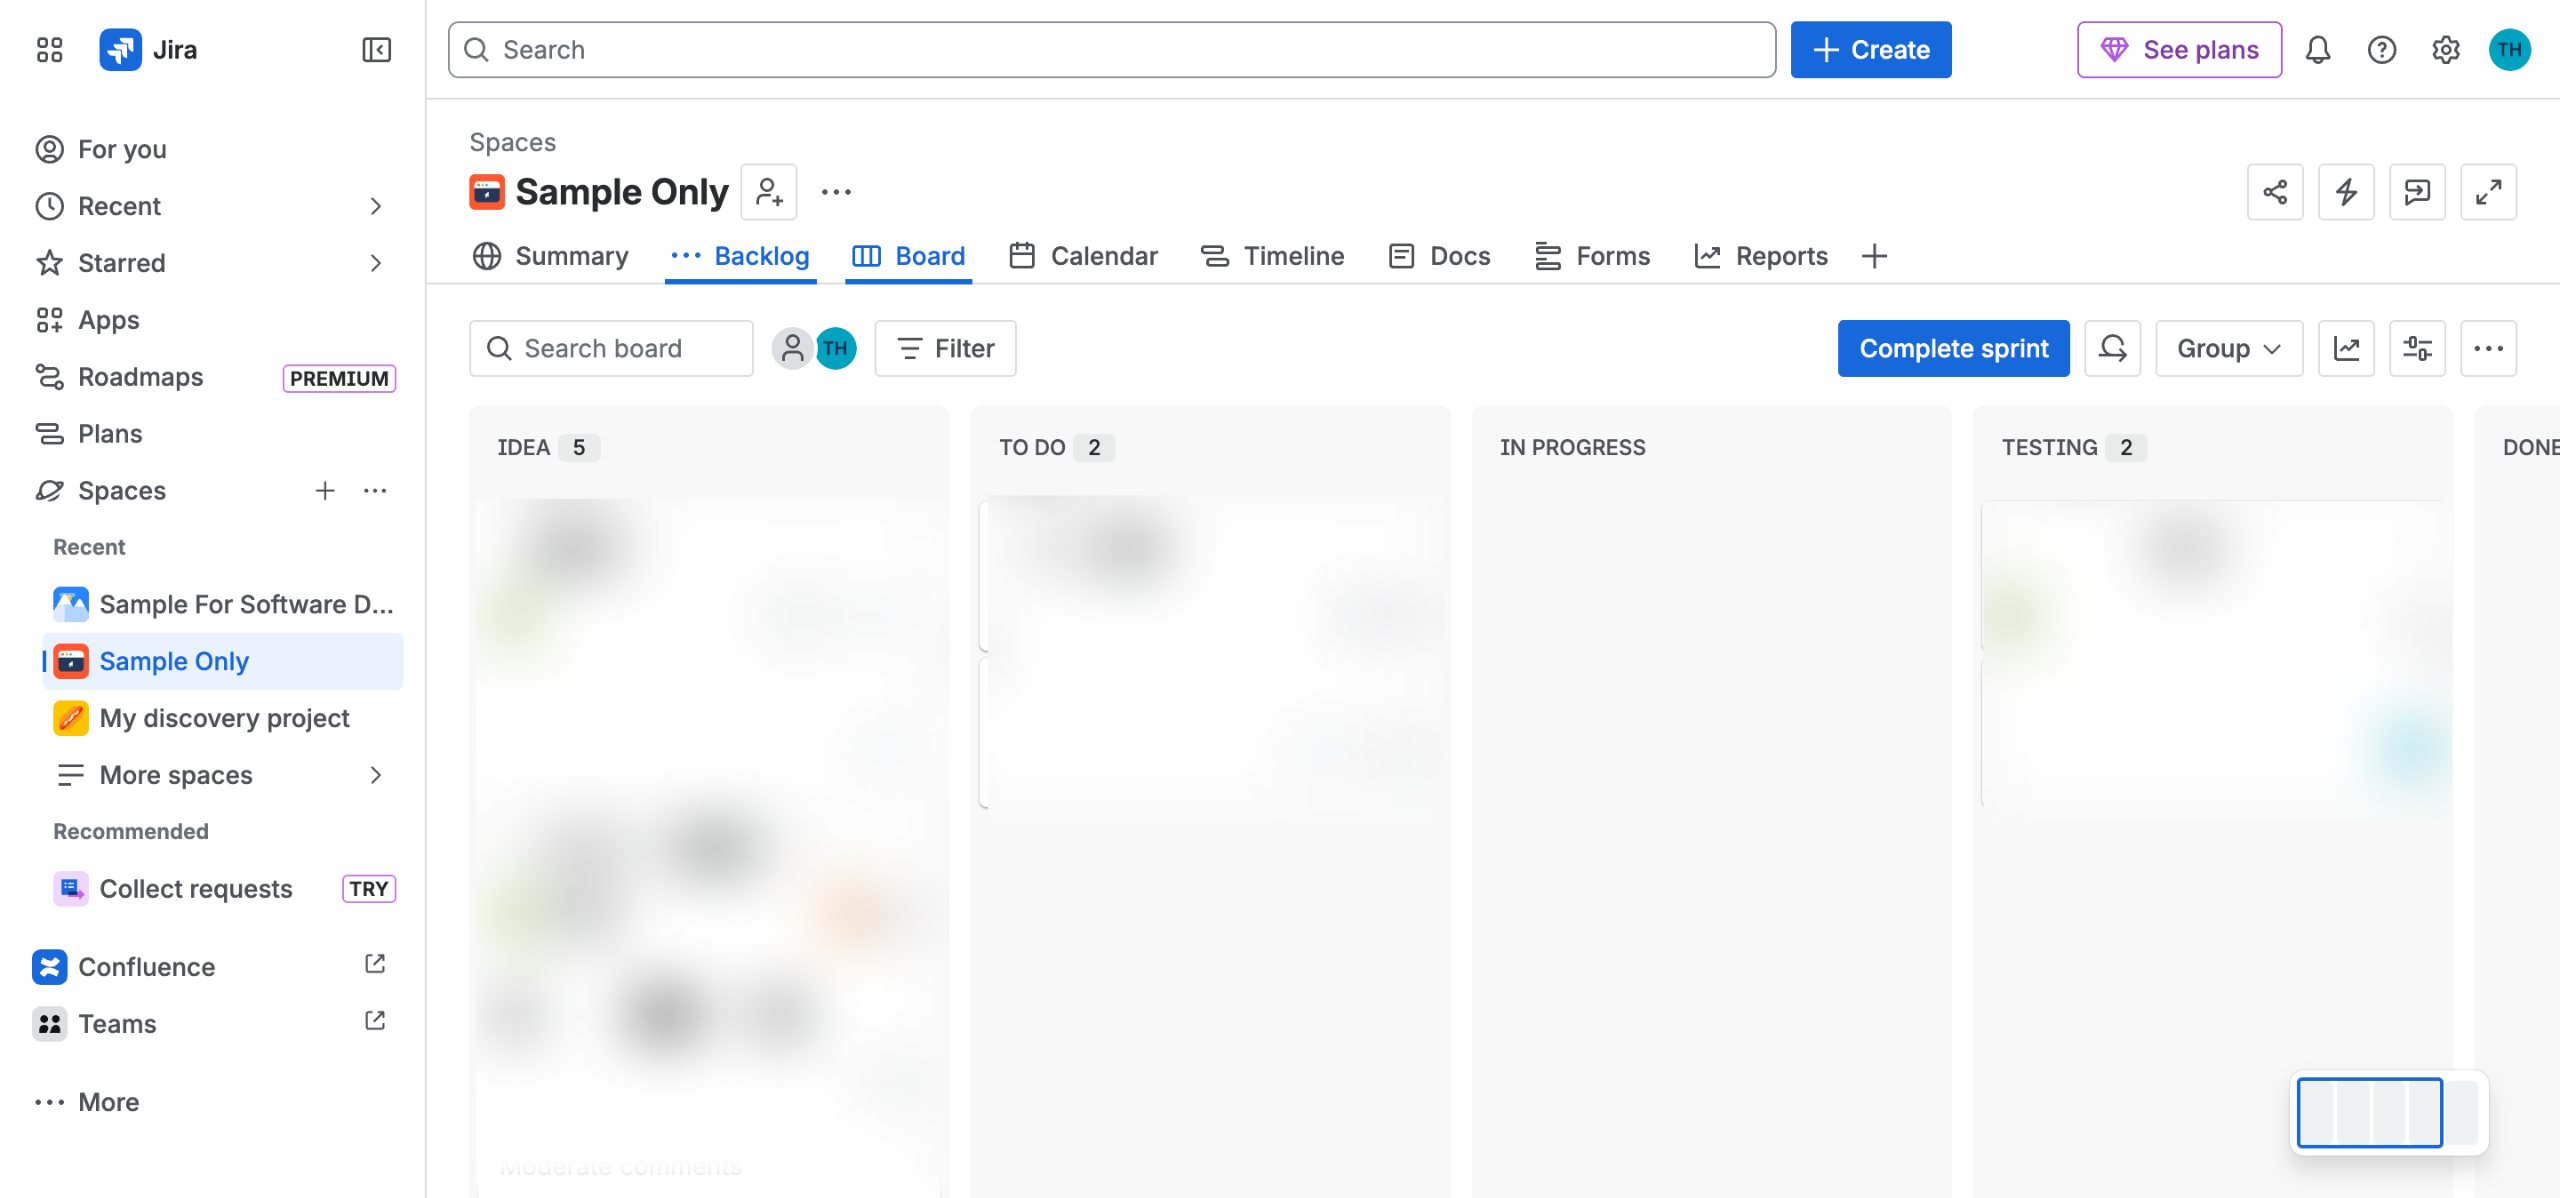Focus the Search board field
The height and width of the screenshot is (1198, 2560).
click(x=611, y=349)
